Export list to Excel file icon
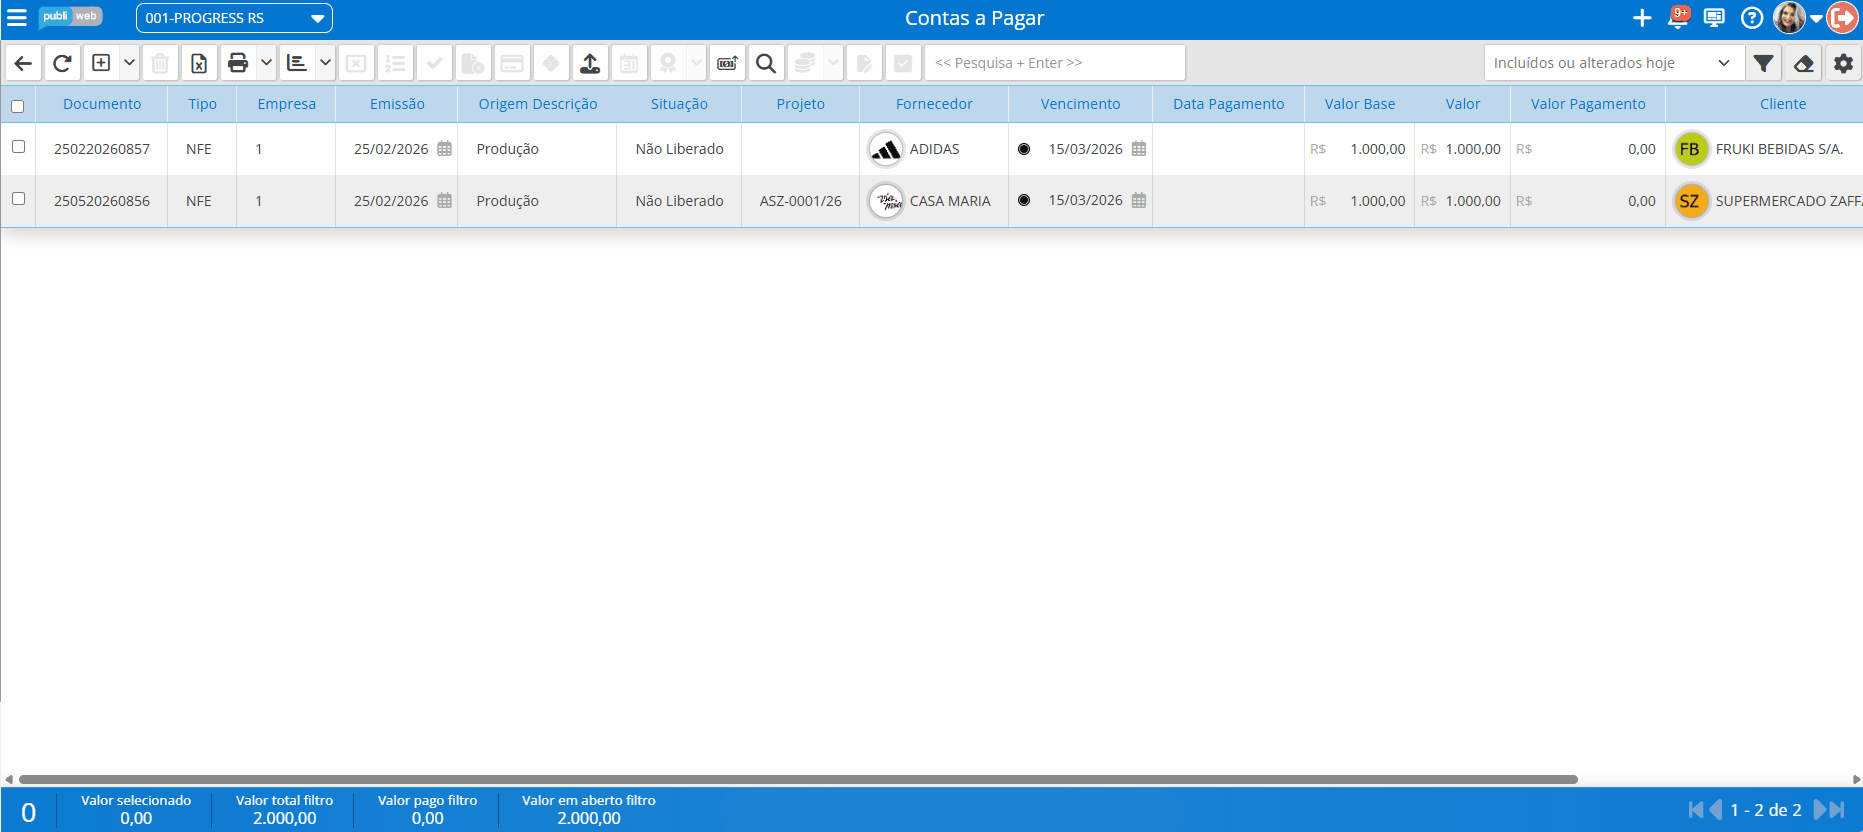 (199, 63)
